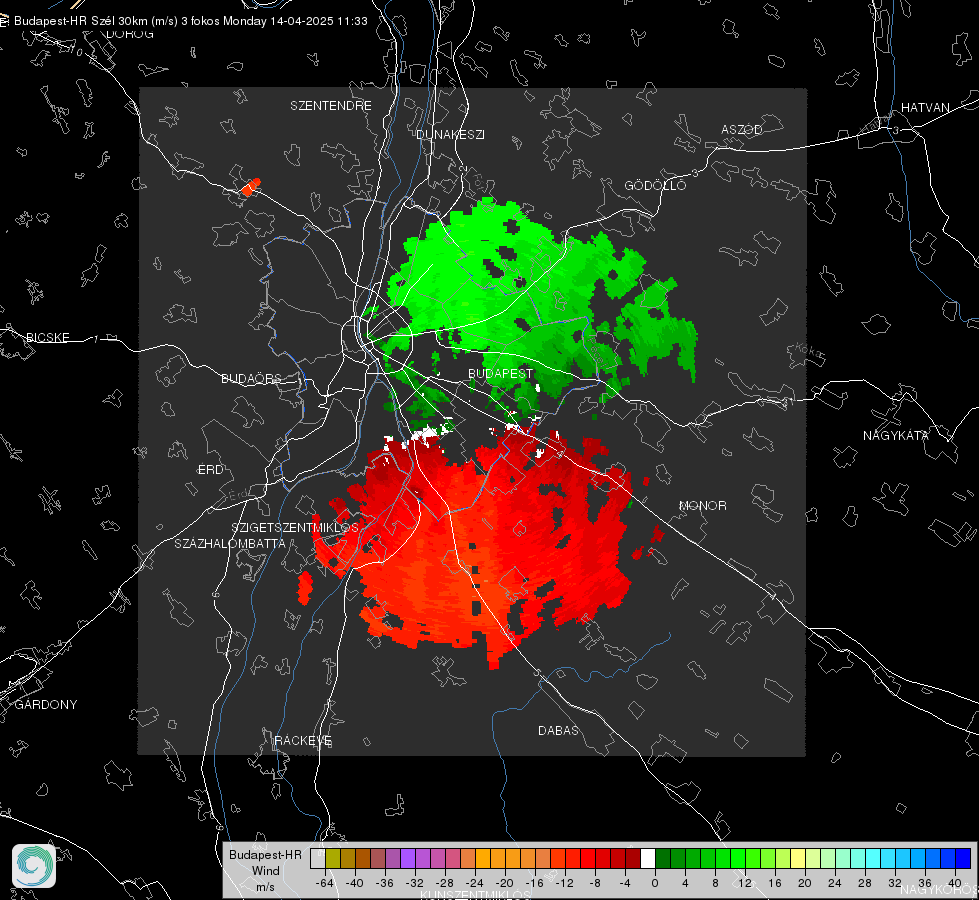Click the DABAS town label

(x=558, y=730)
